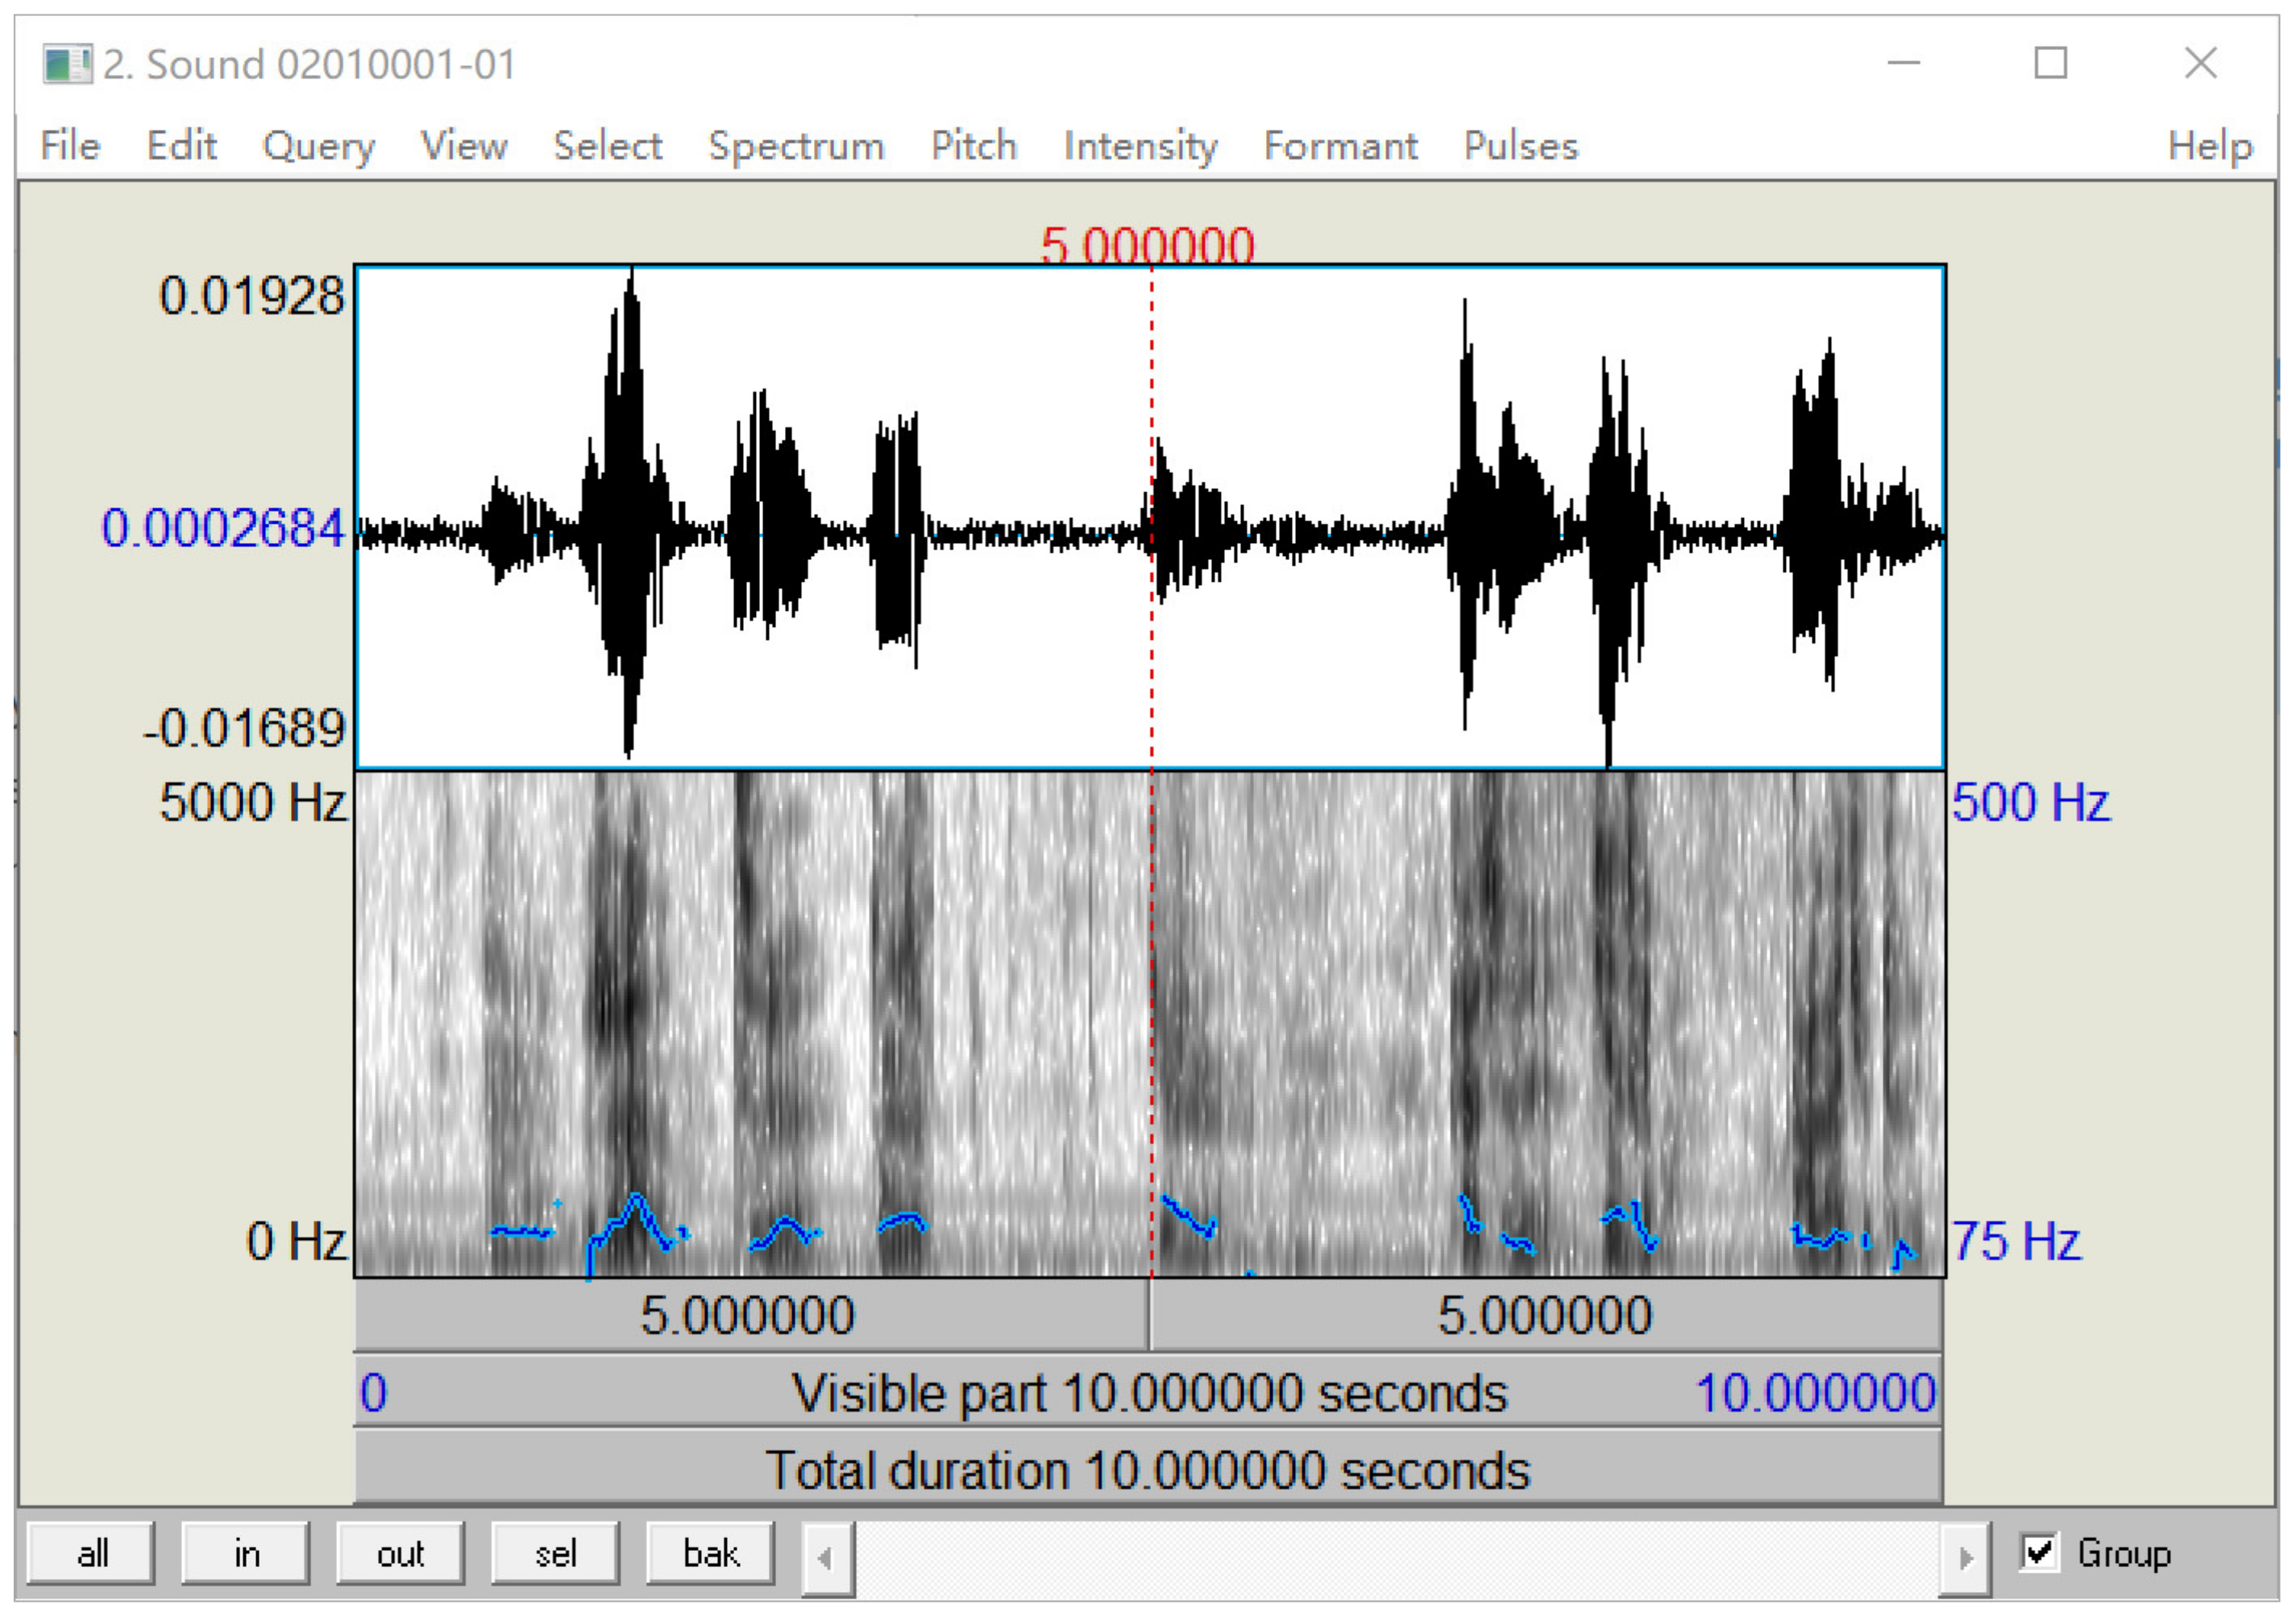Click the left scroll arrow

(x=827, y=1557)
